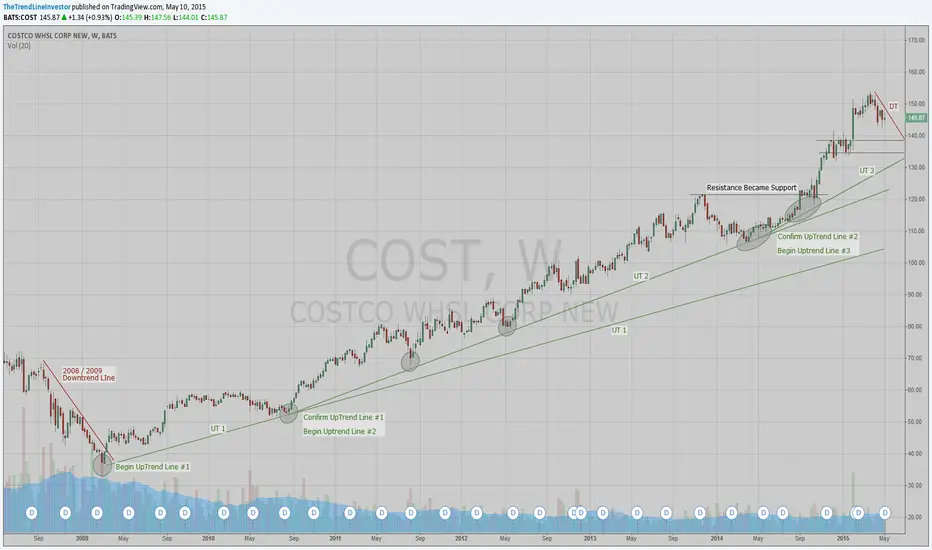Click the COSTCO WHSL CORP NEW, W, BATS title
This screenshot has height=550, width=932.
[x=62, y=36]
